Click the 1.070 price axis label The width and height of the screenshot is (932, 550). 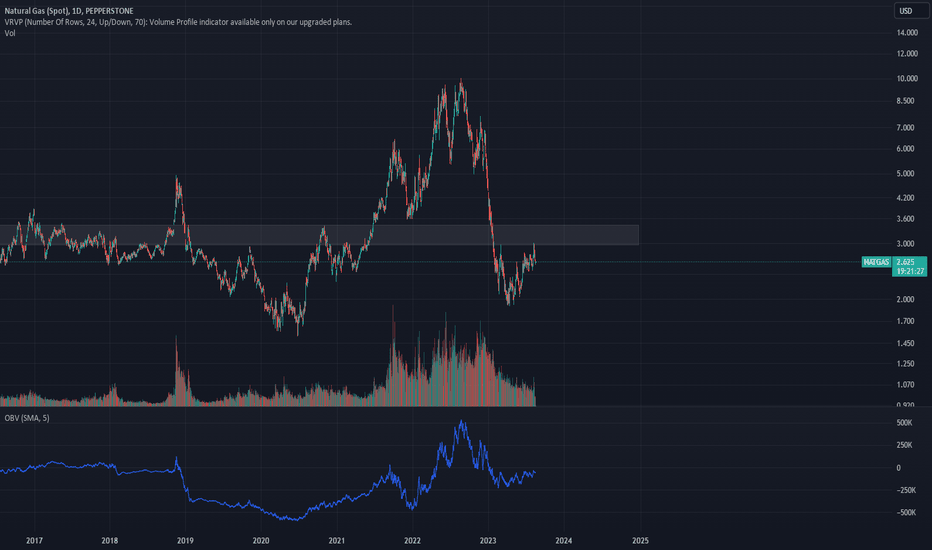pyautogui.click(x=905, y=385)
